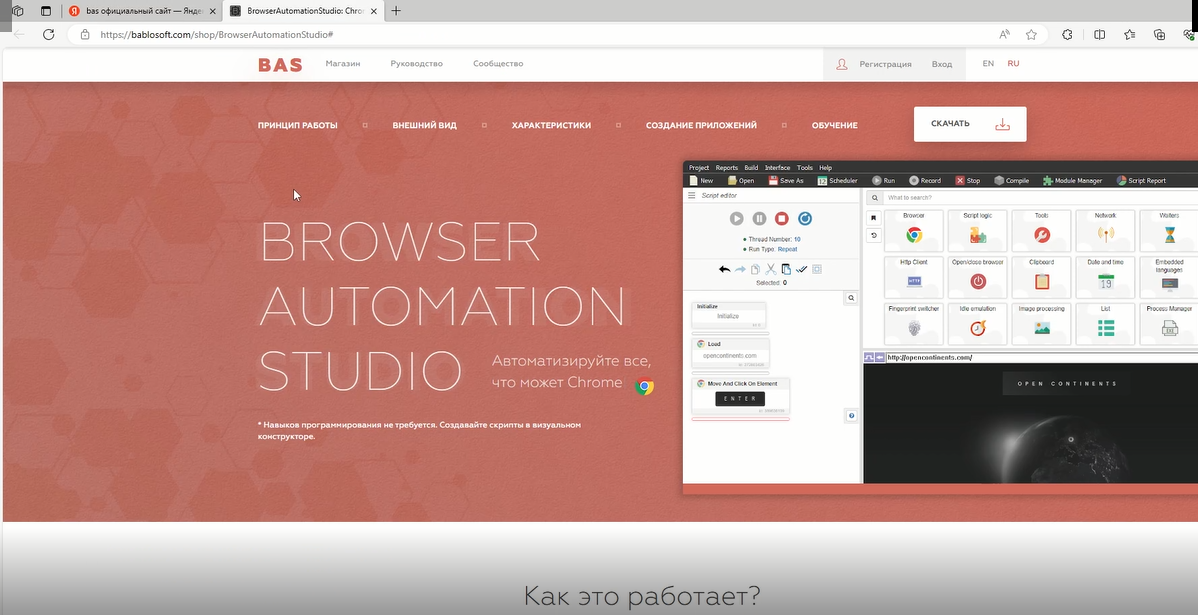
Task: Close the BrowserAutomationStudio tab
Action: 374,11
